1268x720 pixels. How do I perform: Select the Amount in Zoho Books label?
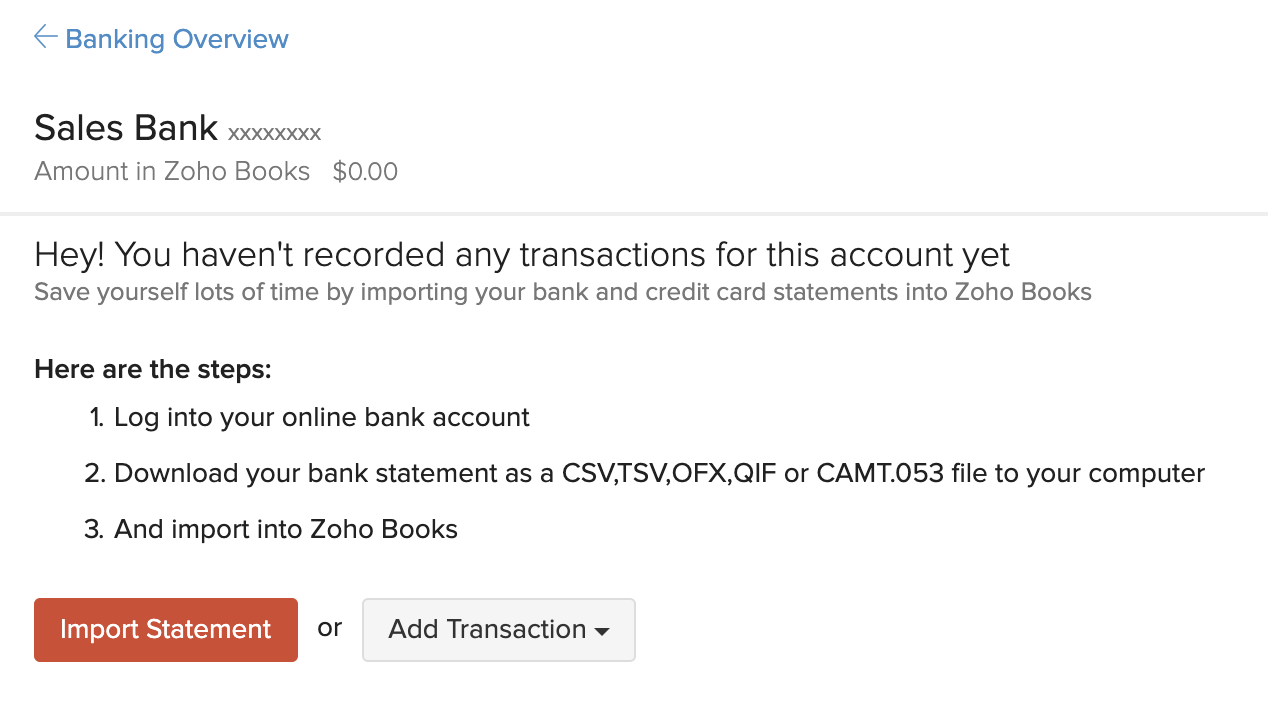(171, 171)
